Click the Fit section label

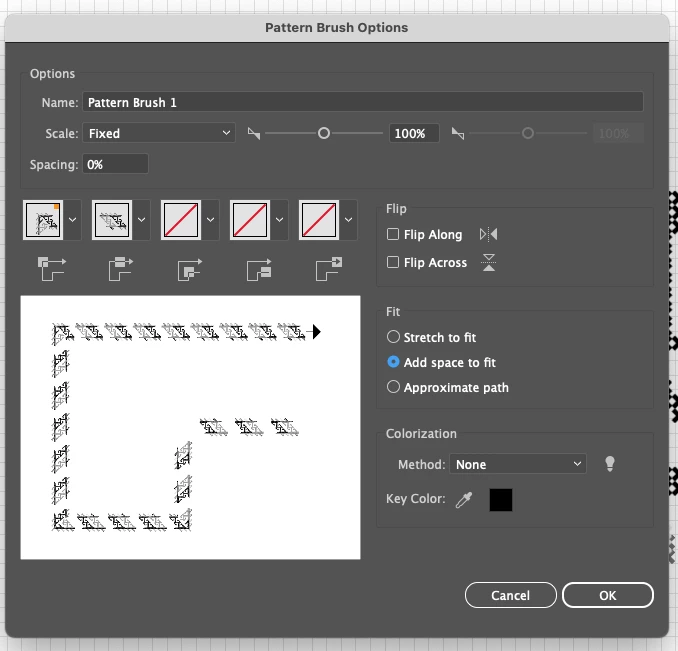(393, 312)
